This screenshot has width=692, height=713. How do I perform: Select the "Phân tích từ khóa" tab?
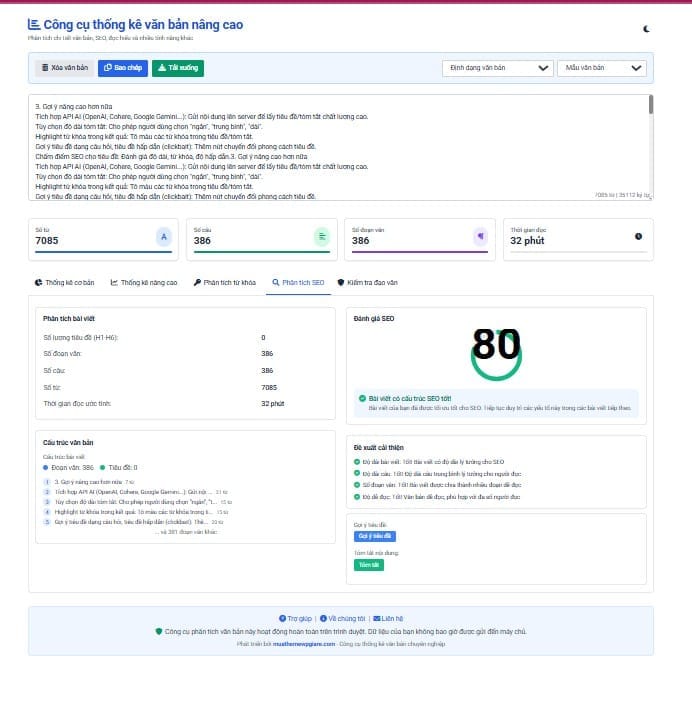[225, 283]
